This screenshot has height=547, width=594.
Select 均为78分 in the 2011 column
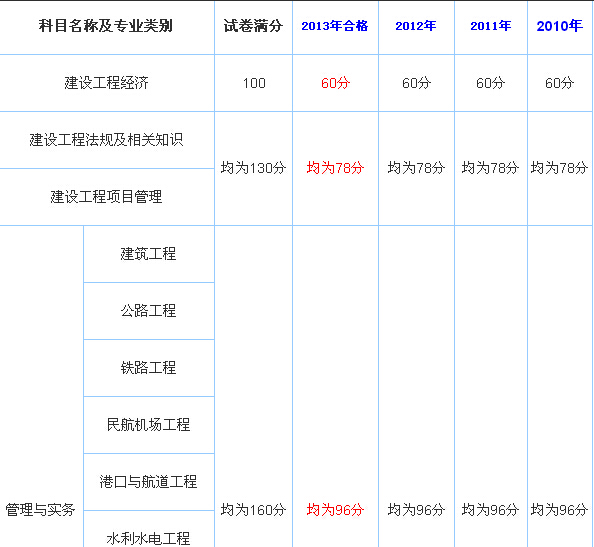pos(490,168)
